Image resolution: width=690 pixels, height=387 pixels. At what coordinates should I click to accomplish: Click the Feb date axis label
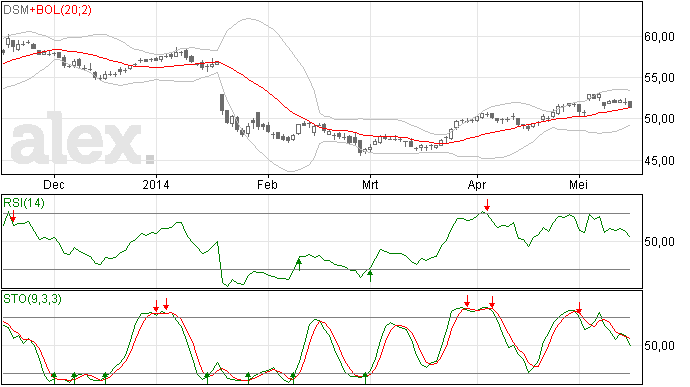(x=267, y=185)
